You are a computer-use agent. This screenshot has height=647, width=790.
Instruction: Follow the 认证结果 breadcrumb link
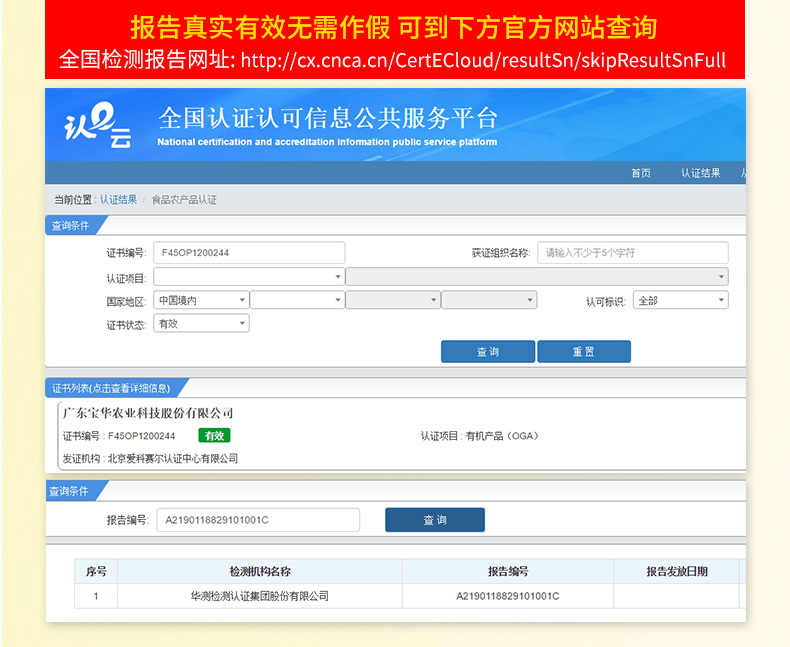pyautogui.click(x=118, y=200)
